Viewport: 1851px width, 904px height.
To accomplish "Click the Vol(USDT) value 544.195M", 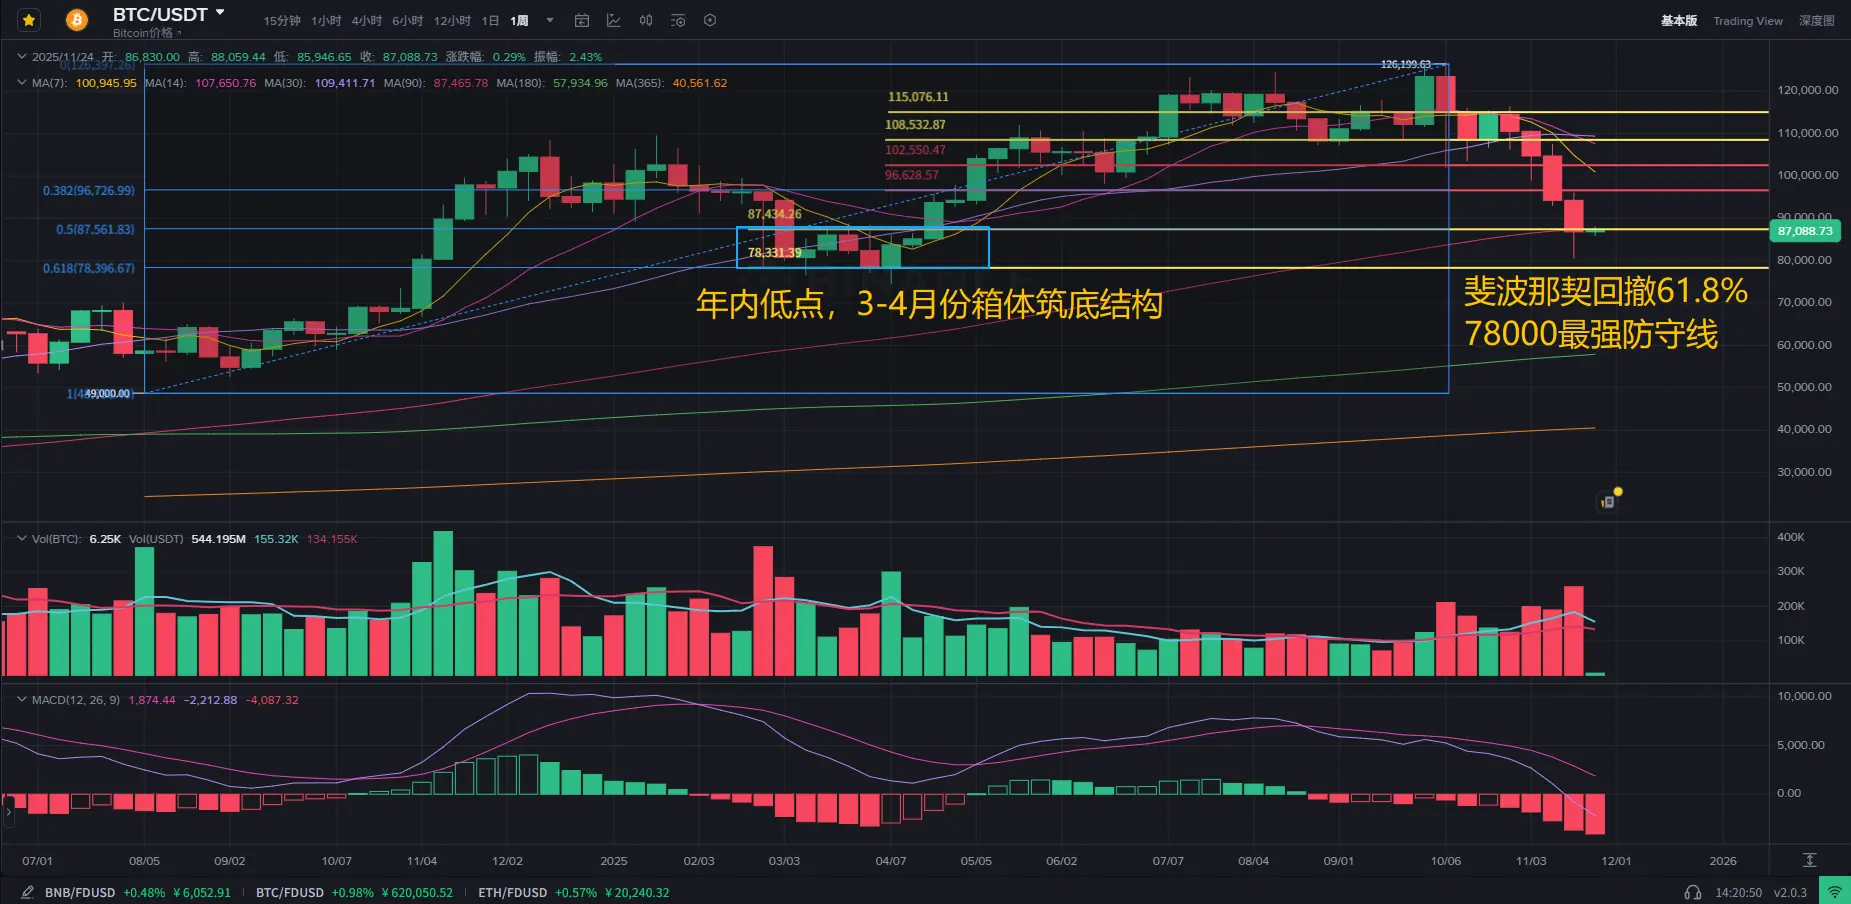I will (x=218, y=539).
